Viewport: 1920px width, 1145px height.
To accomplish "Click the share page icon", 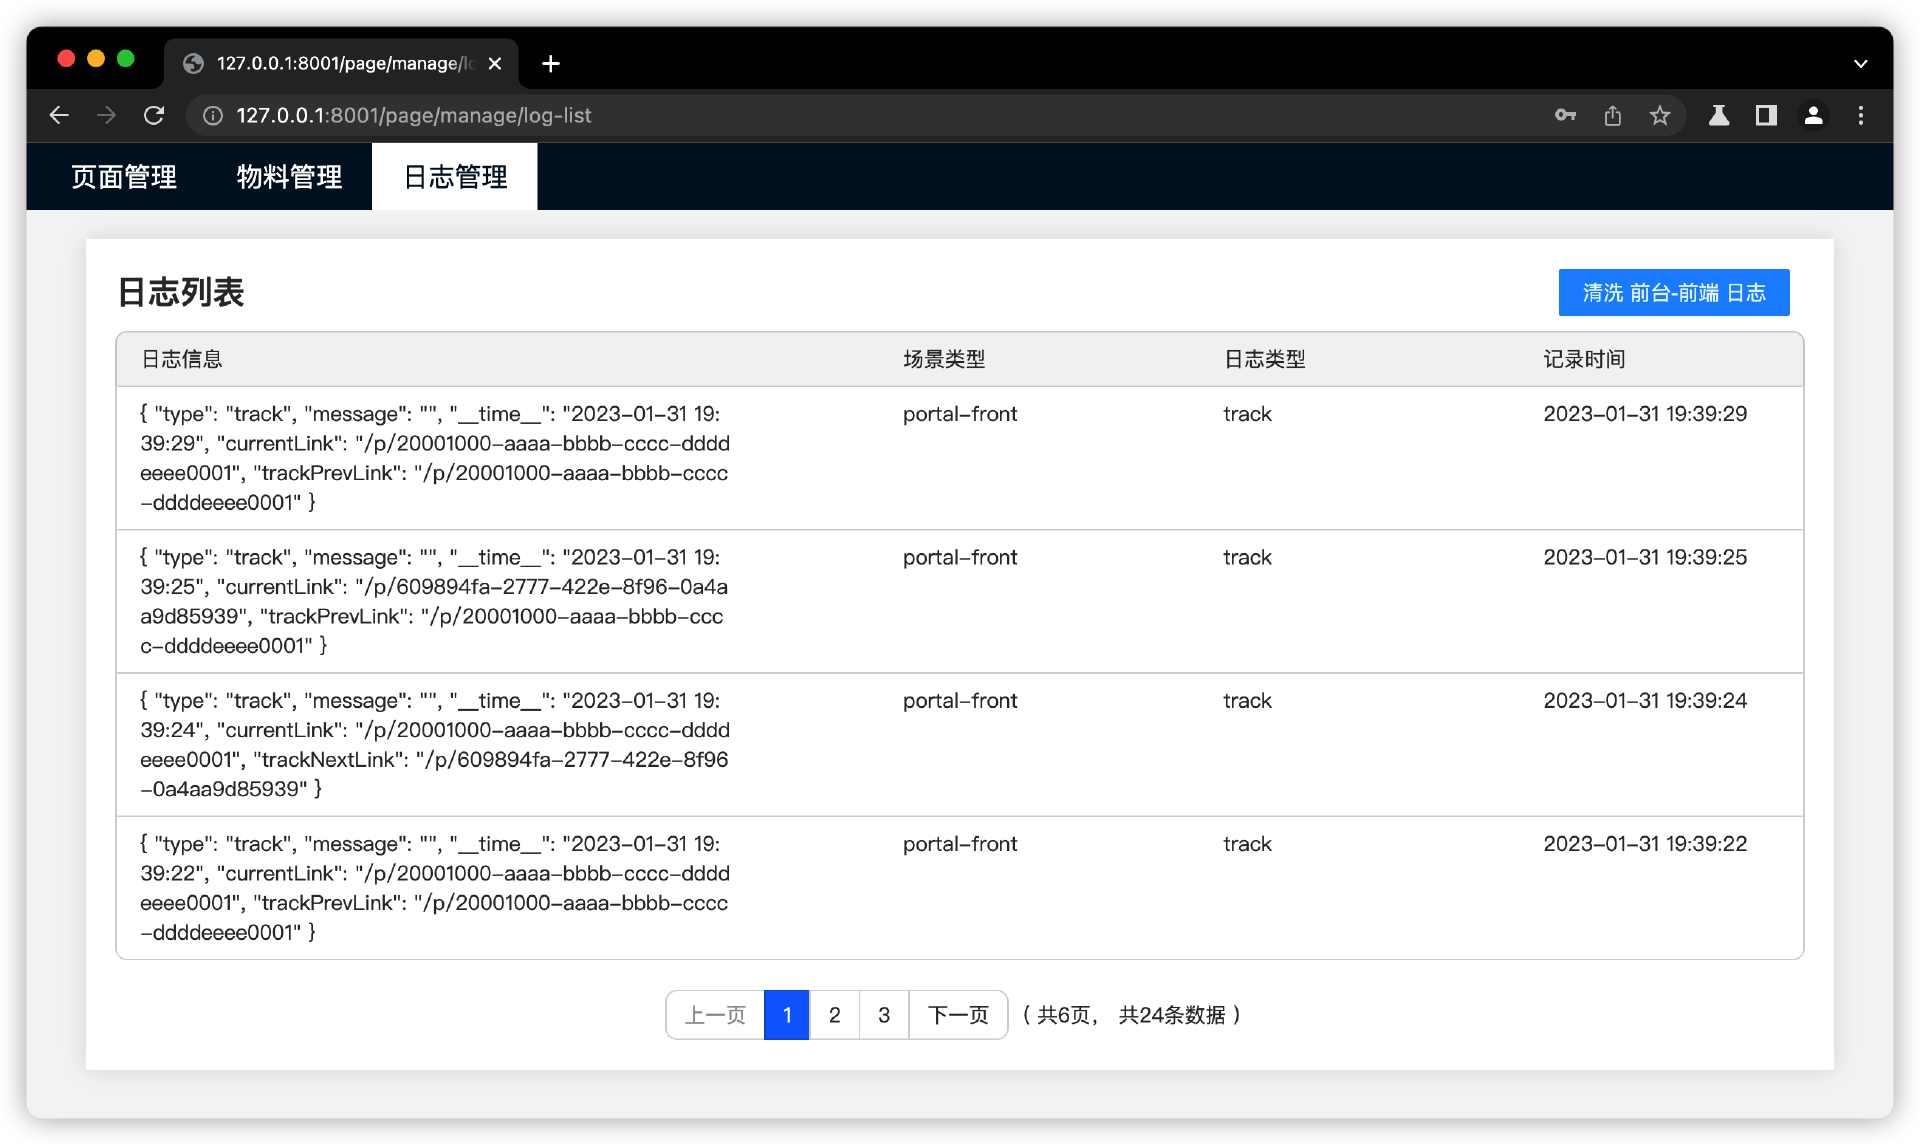I will [1613, 116].
